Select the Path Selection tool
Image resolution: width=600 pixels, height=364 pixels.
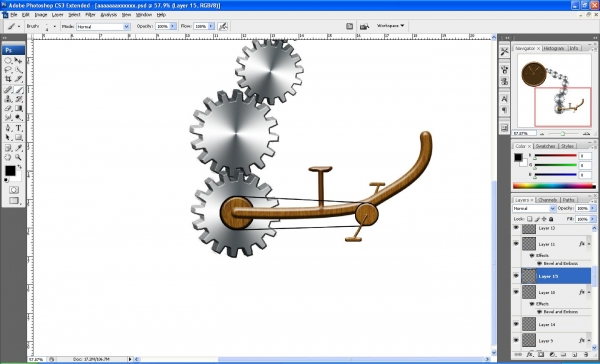pyautogui.click(x=8, y=137)
